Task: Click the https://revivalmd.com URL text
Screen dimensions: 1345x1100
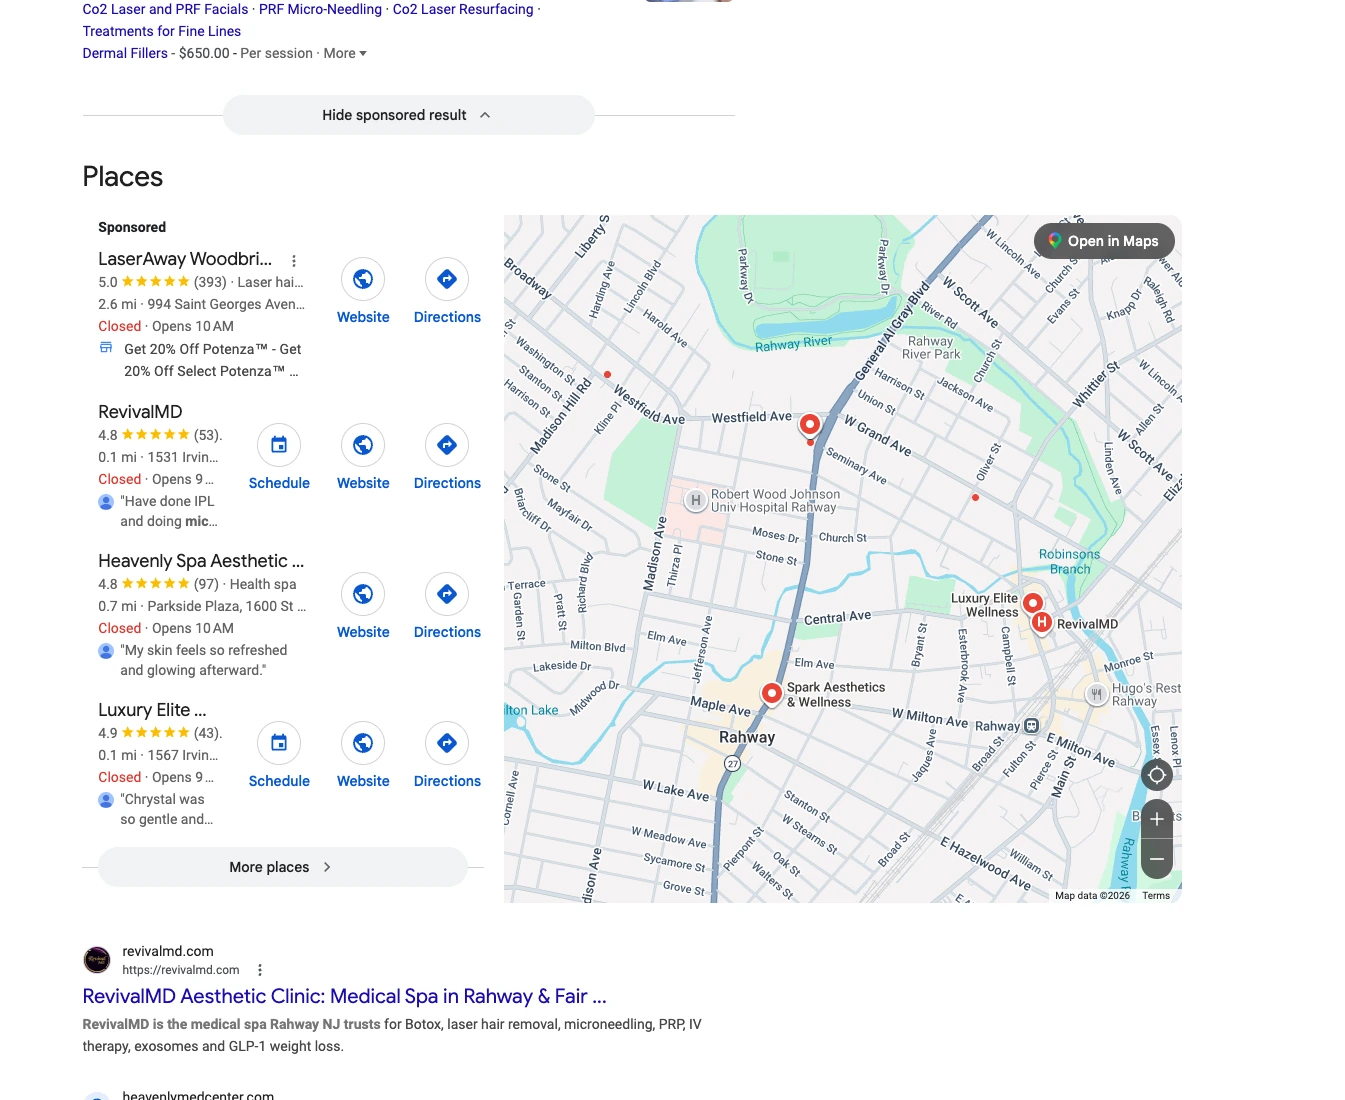Action: point(181,970)
